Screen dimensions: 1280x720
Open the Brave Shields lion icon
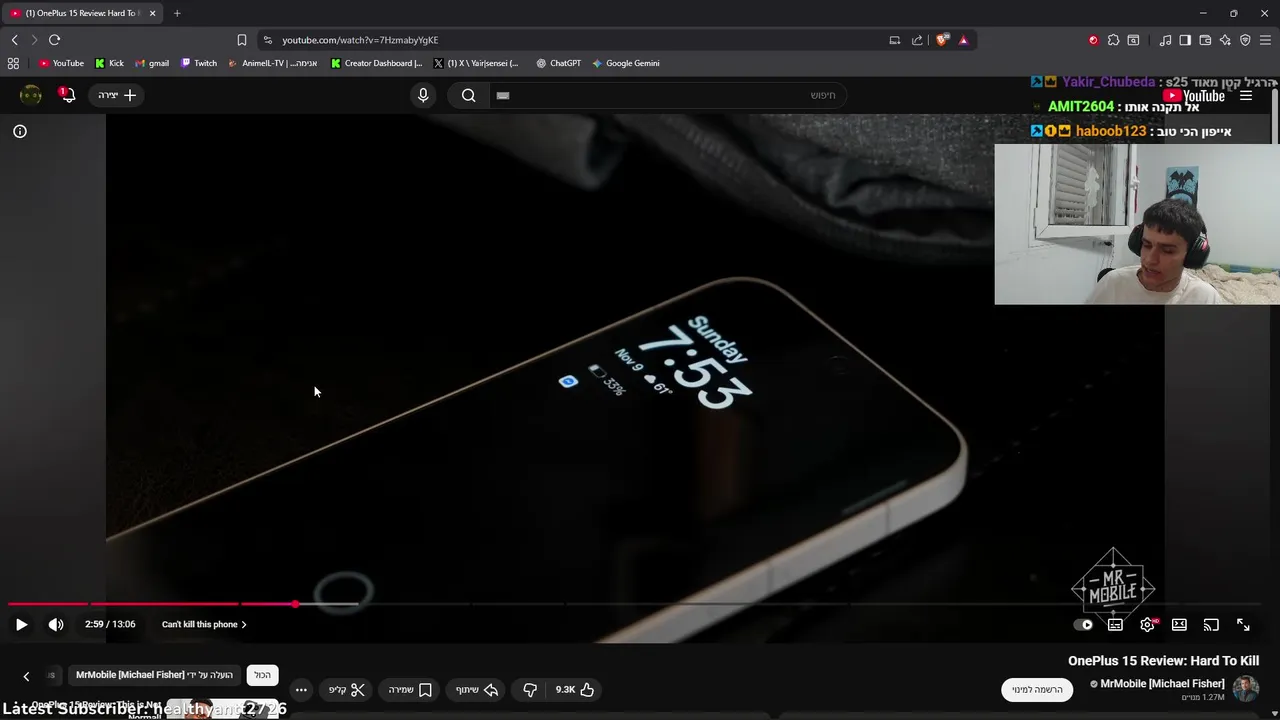(942, 40)
